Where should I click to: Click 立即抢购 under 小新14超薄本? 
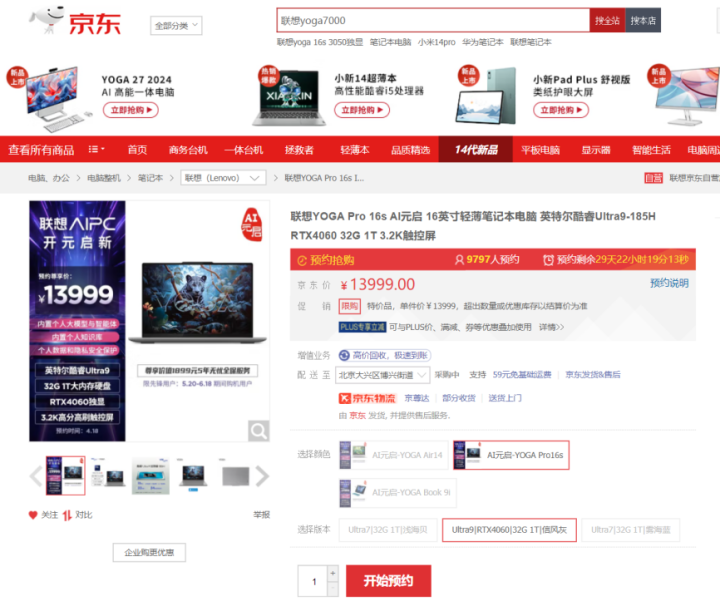(362, 110)
